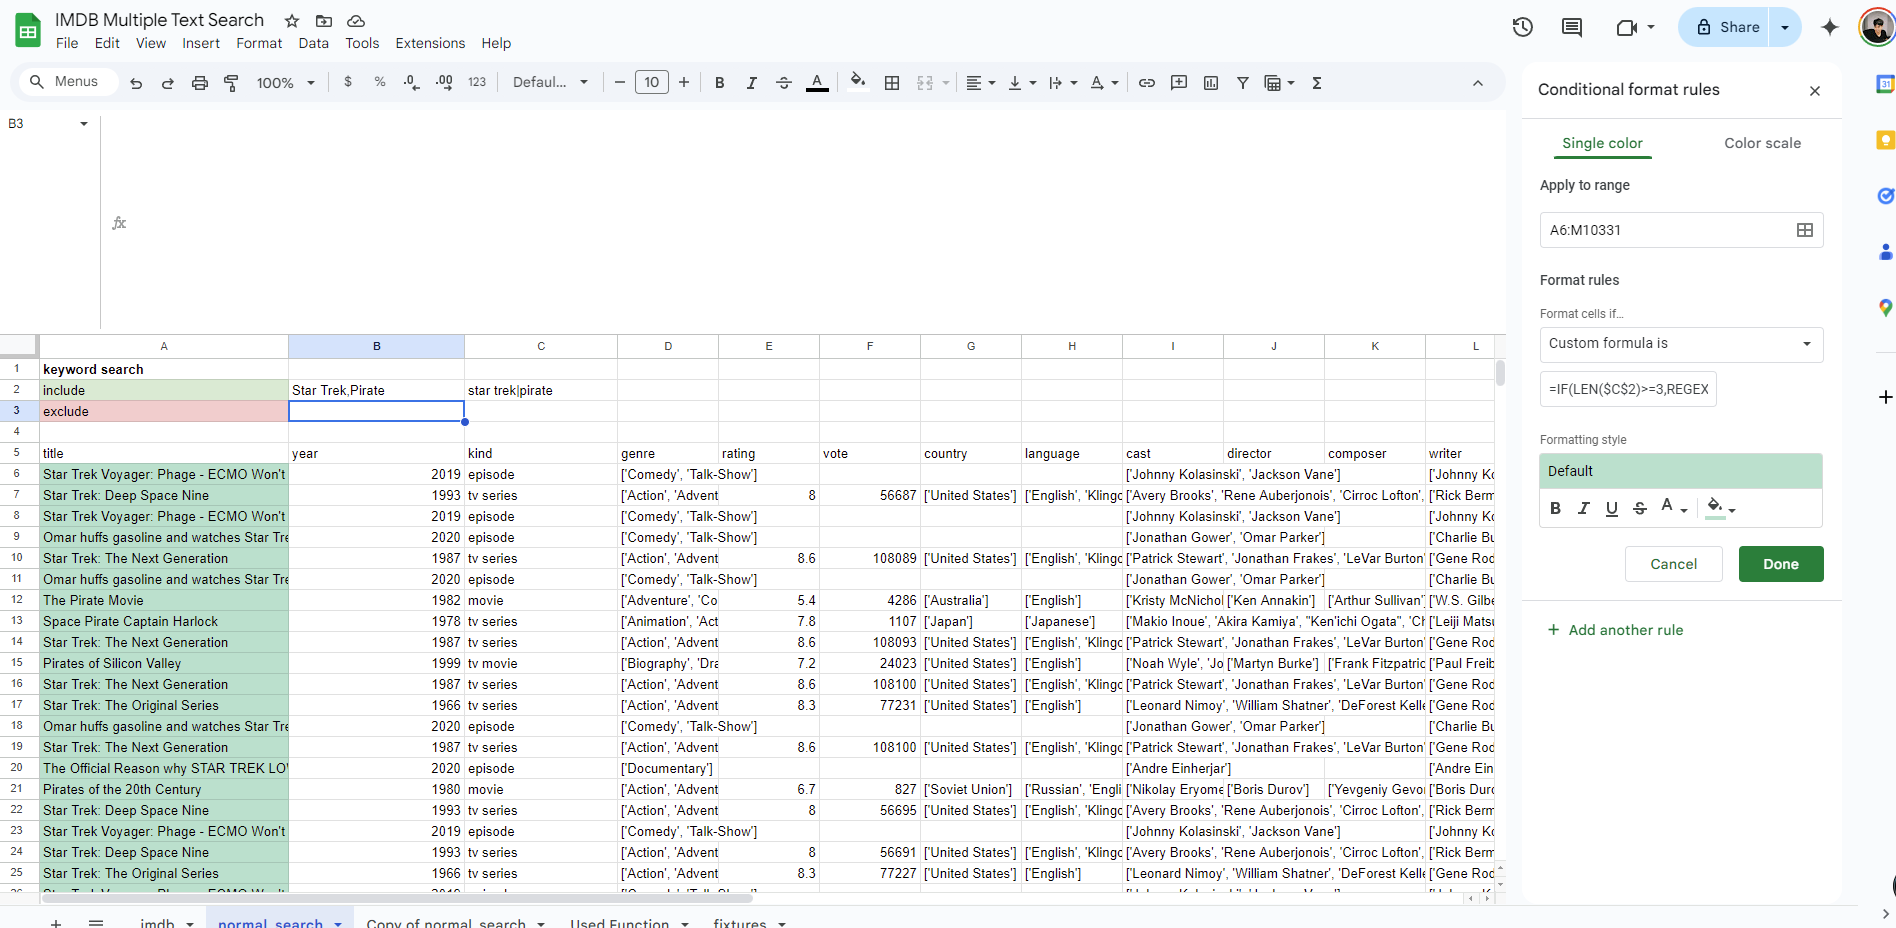
Task: Create a filter
Action: (x=1243, y=83)
